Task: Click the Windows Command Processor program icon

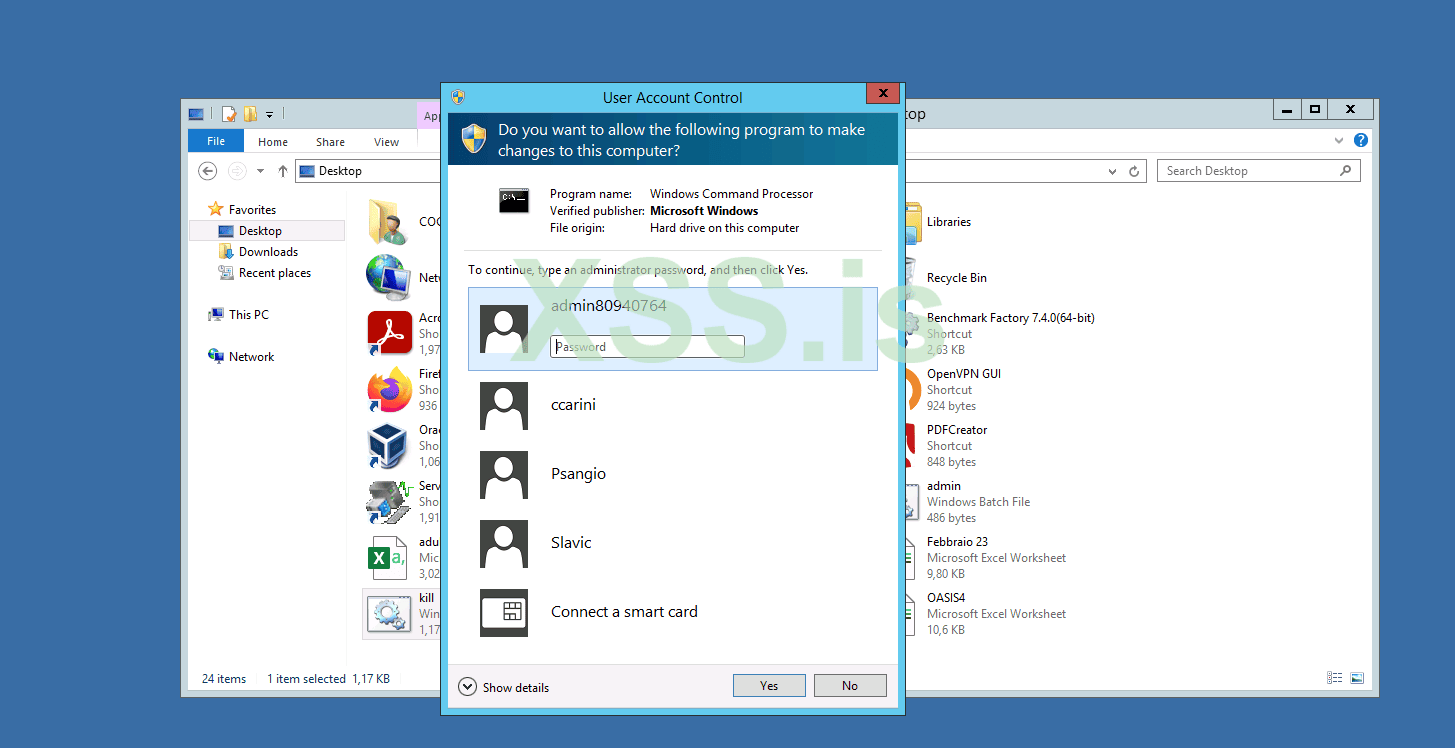Action: point(514,201)
